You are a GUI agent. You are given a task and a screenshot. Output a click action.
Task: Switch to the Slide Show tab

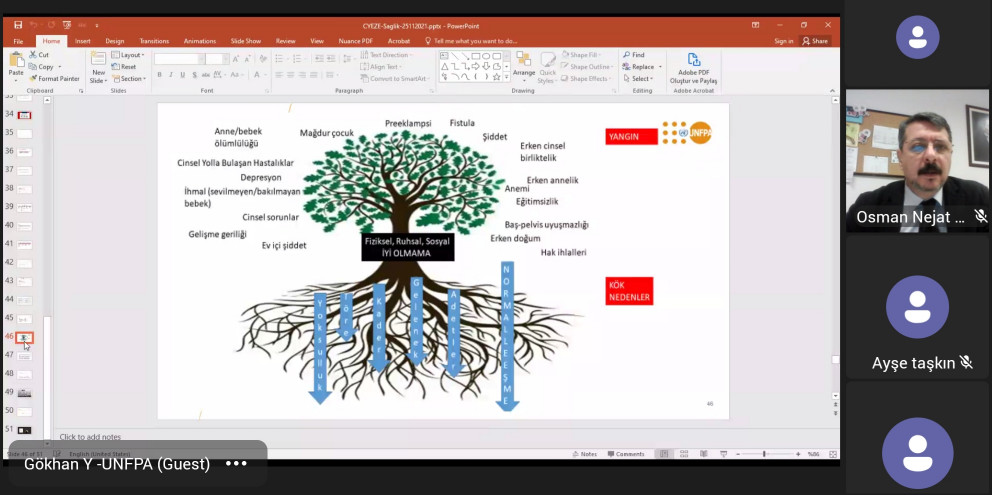(245, 41)
